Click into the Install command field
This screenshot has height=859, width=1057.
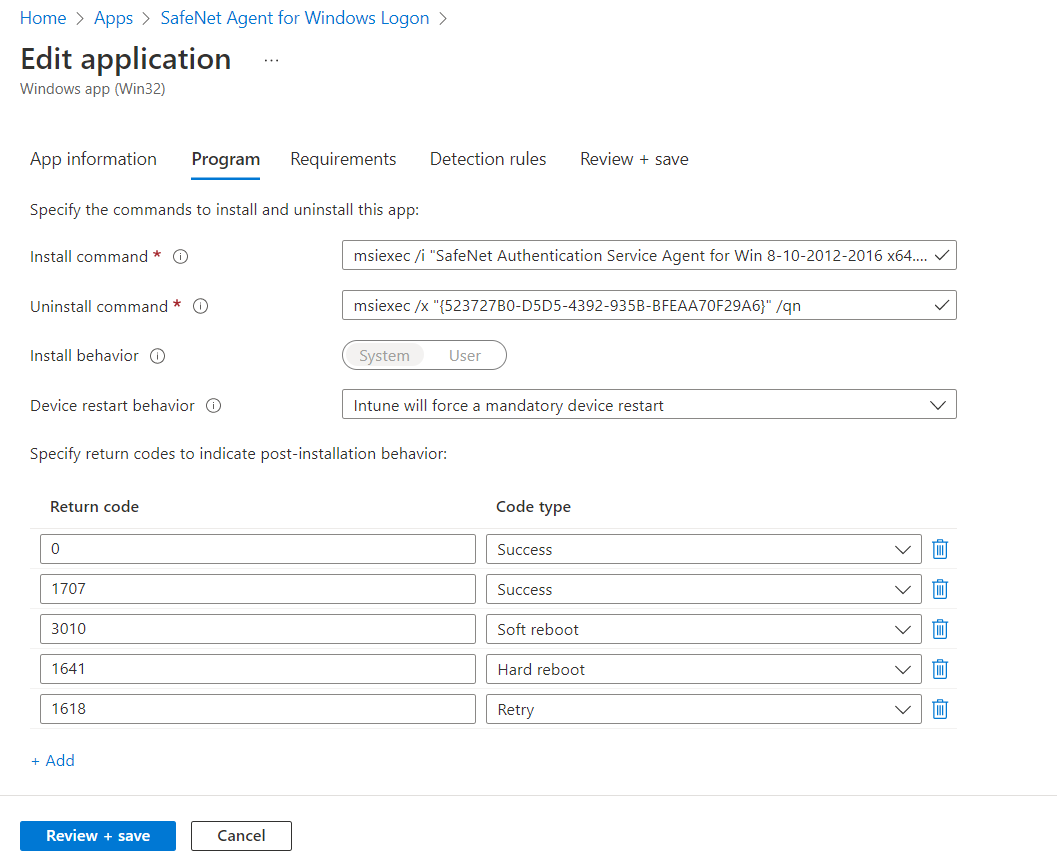[x=649, y=256]
